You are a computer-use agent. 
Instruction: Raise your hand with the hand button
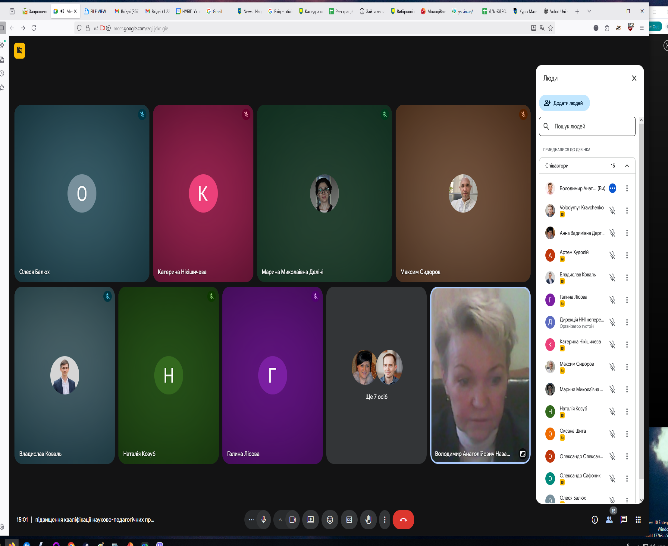(x=368, y=520)
